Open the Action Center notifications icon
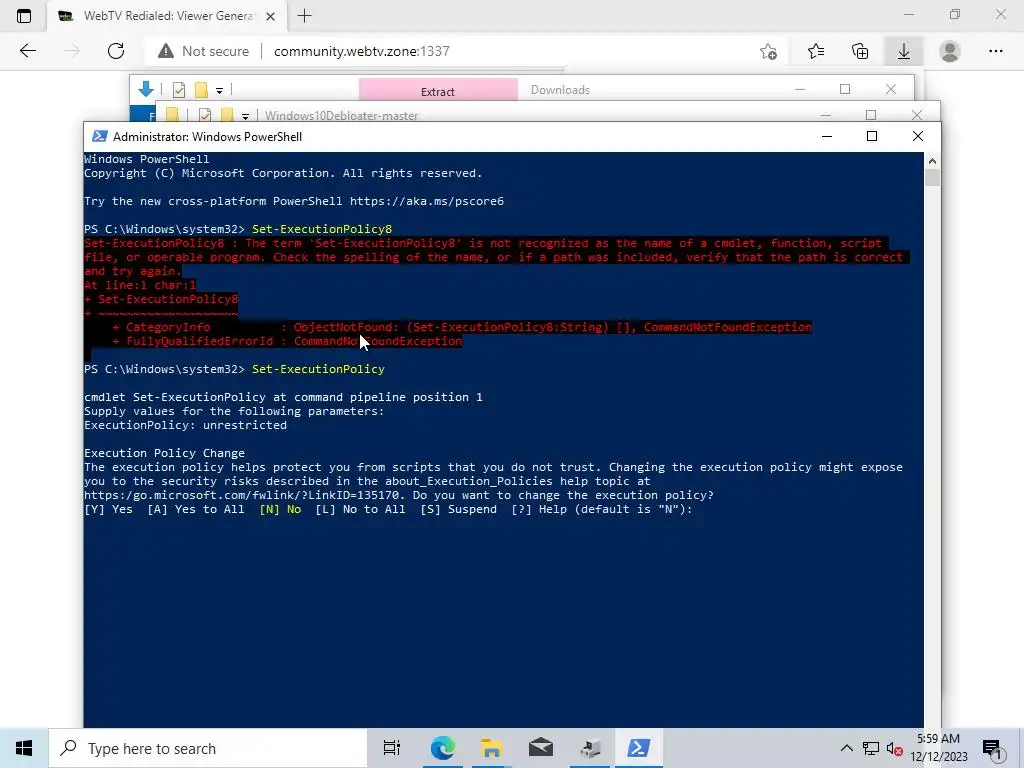The height and width of the screenshot is (768, 1024). pos(993,749)
